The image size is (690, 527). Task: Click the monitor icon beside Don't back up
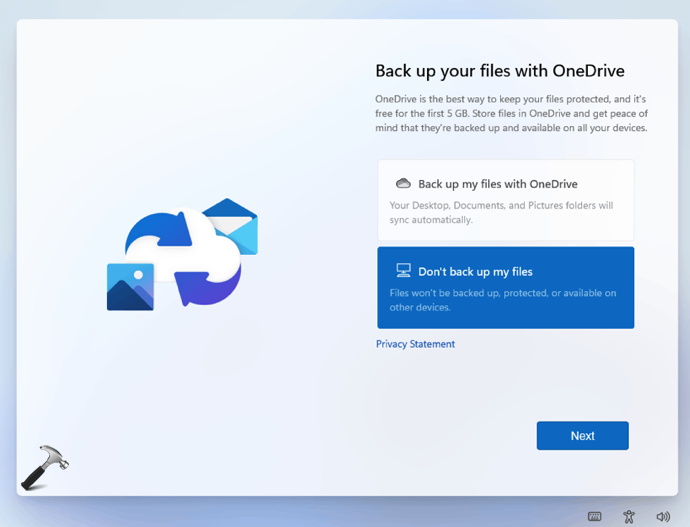click(x=403, y=271)
